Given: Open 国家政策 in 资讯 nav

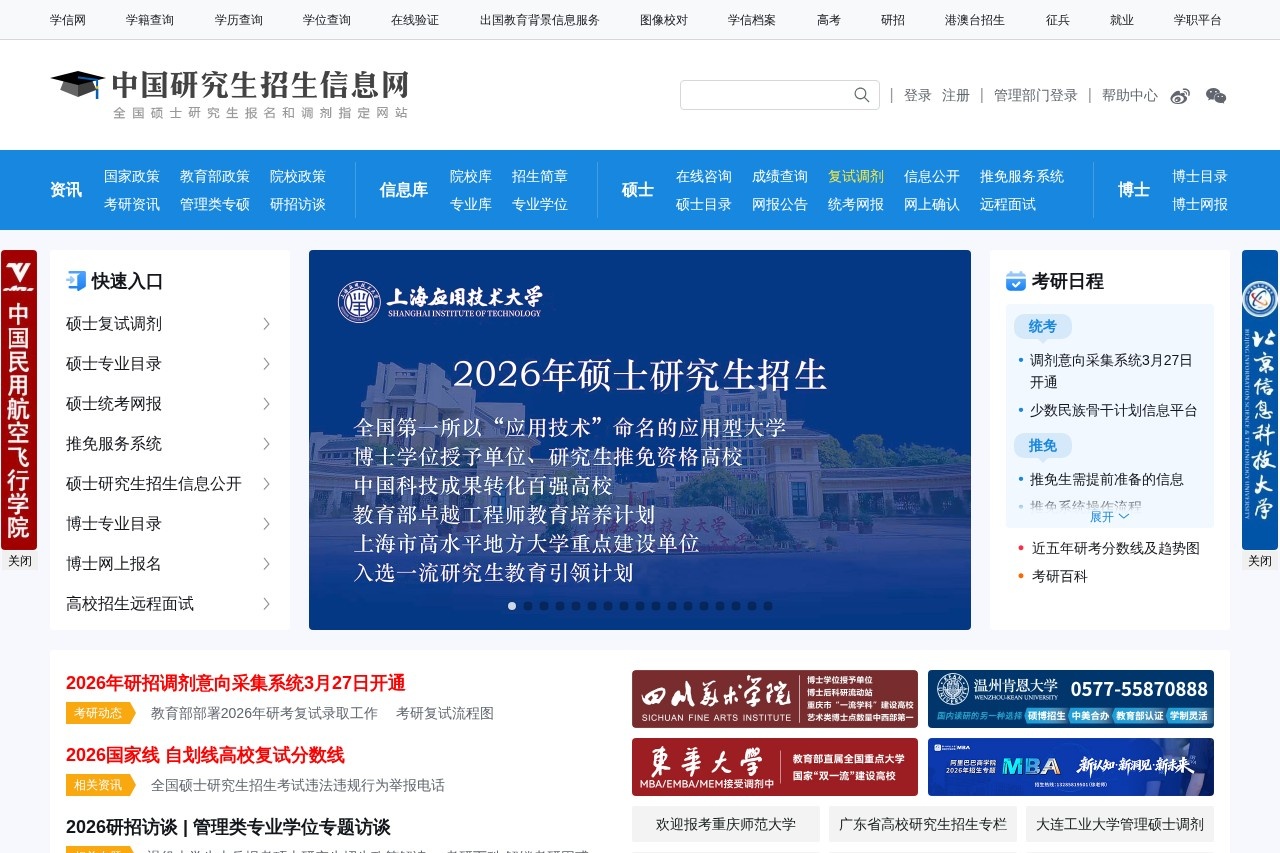Looking at the screenshot, I should [x=132, y=176].
